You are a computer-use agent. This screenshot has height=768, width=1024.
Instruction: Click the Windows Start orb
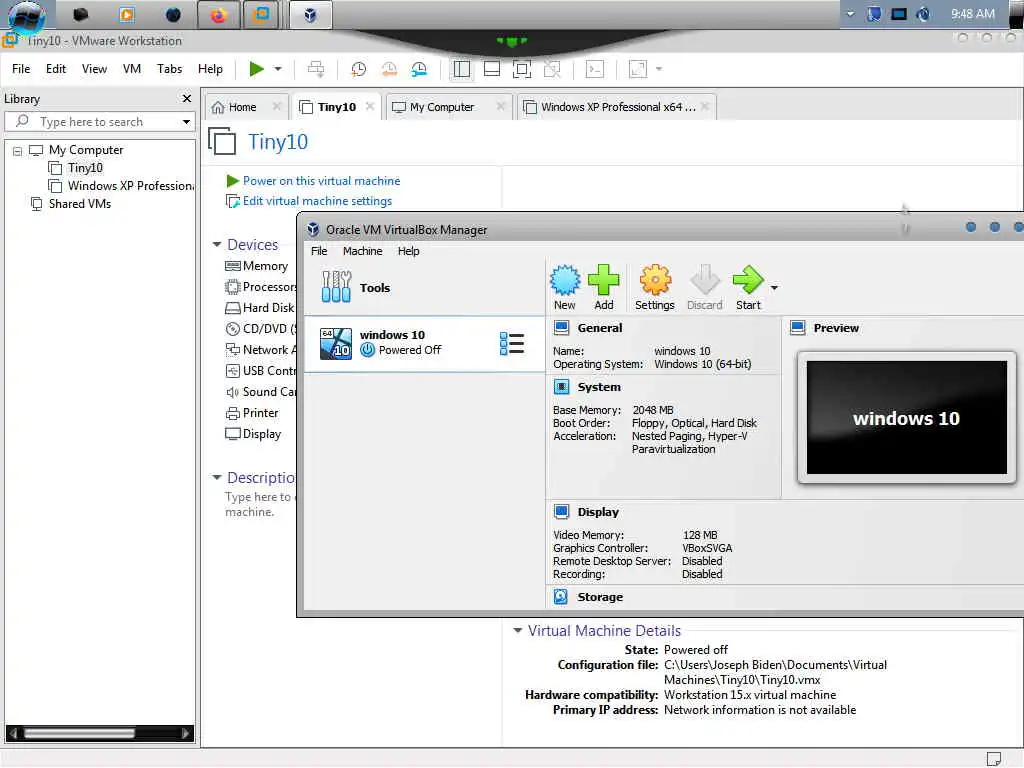pos(26,16)
